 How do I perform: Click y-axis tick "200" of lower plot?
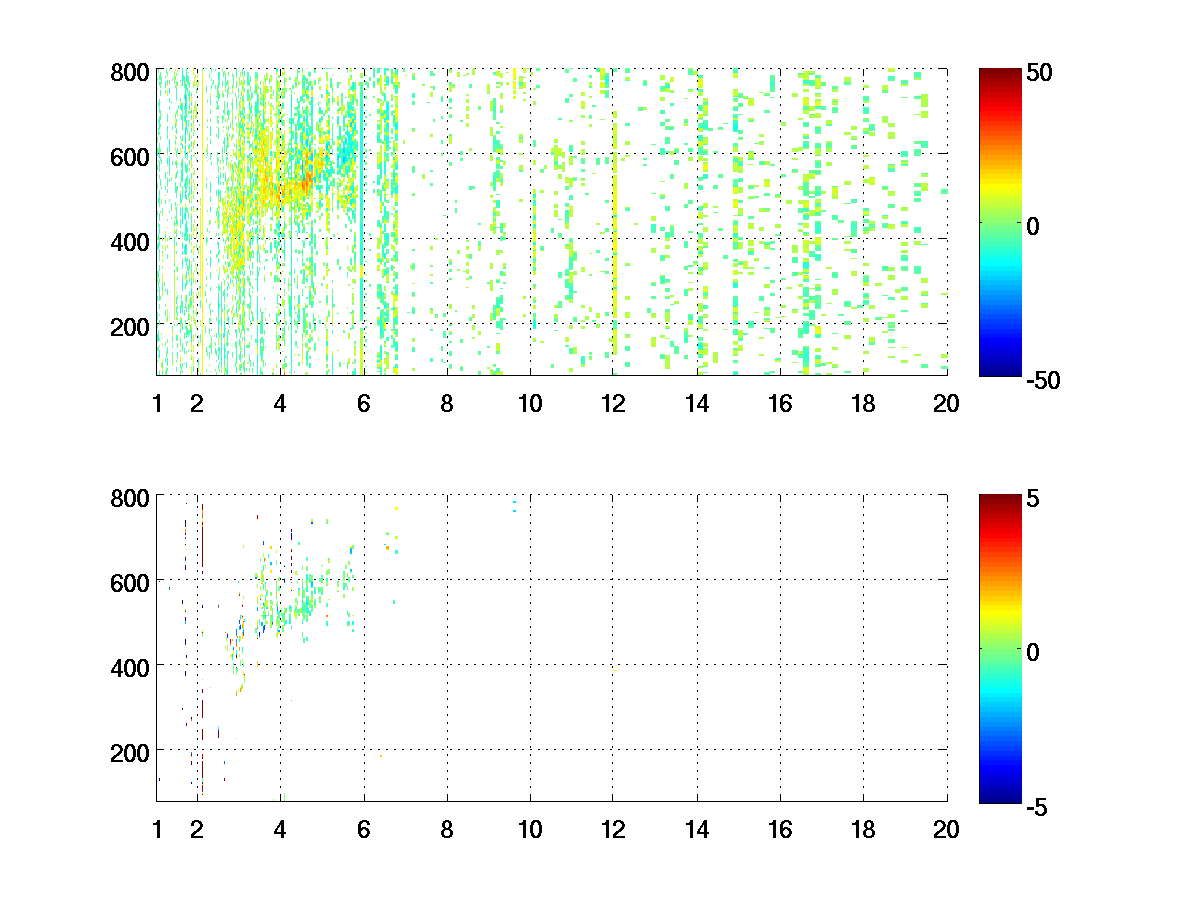(x=131, y=751)
